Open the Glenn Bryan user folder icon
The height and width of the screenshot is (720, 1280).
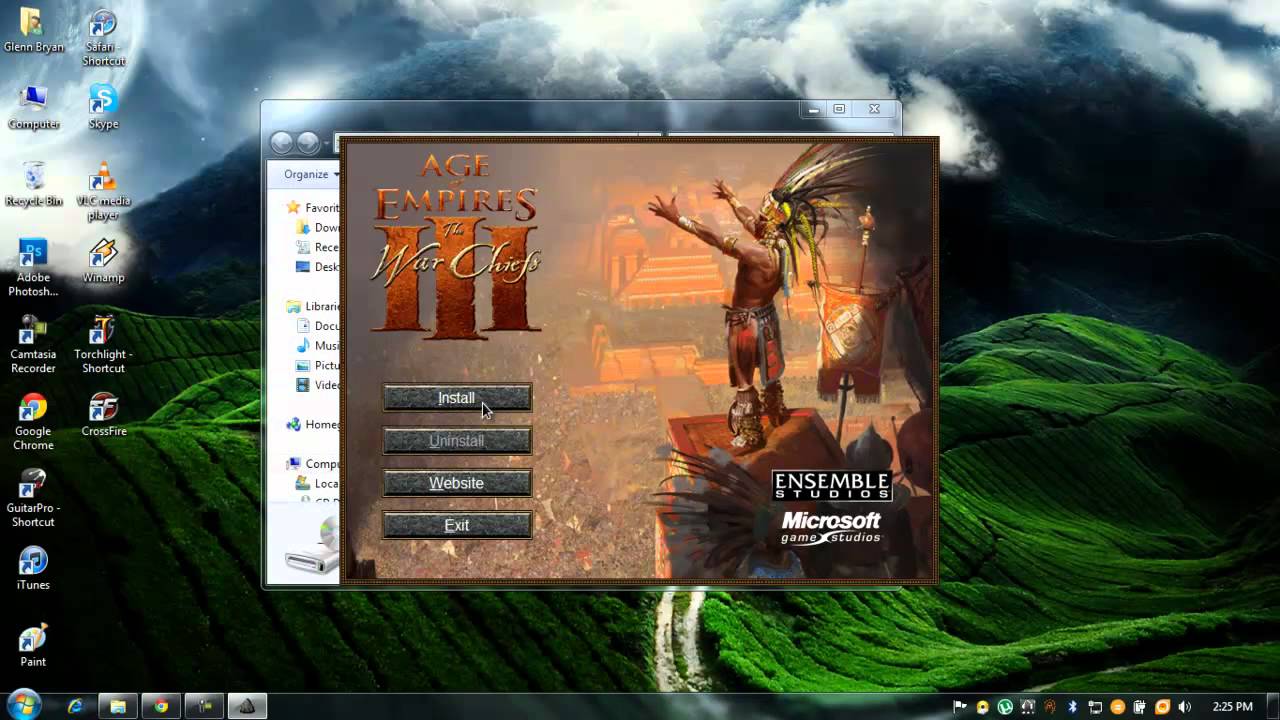[x=33, y=30]
